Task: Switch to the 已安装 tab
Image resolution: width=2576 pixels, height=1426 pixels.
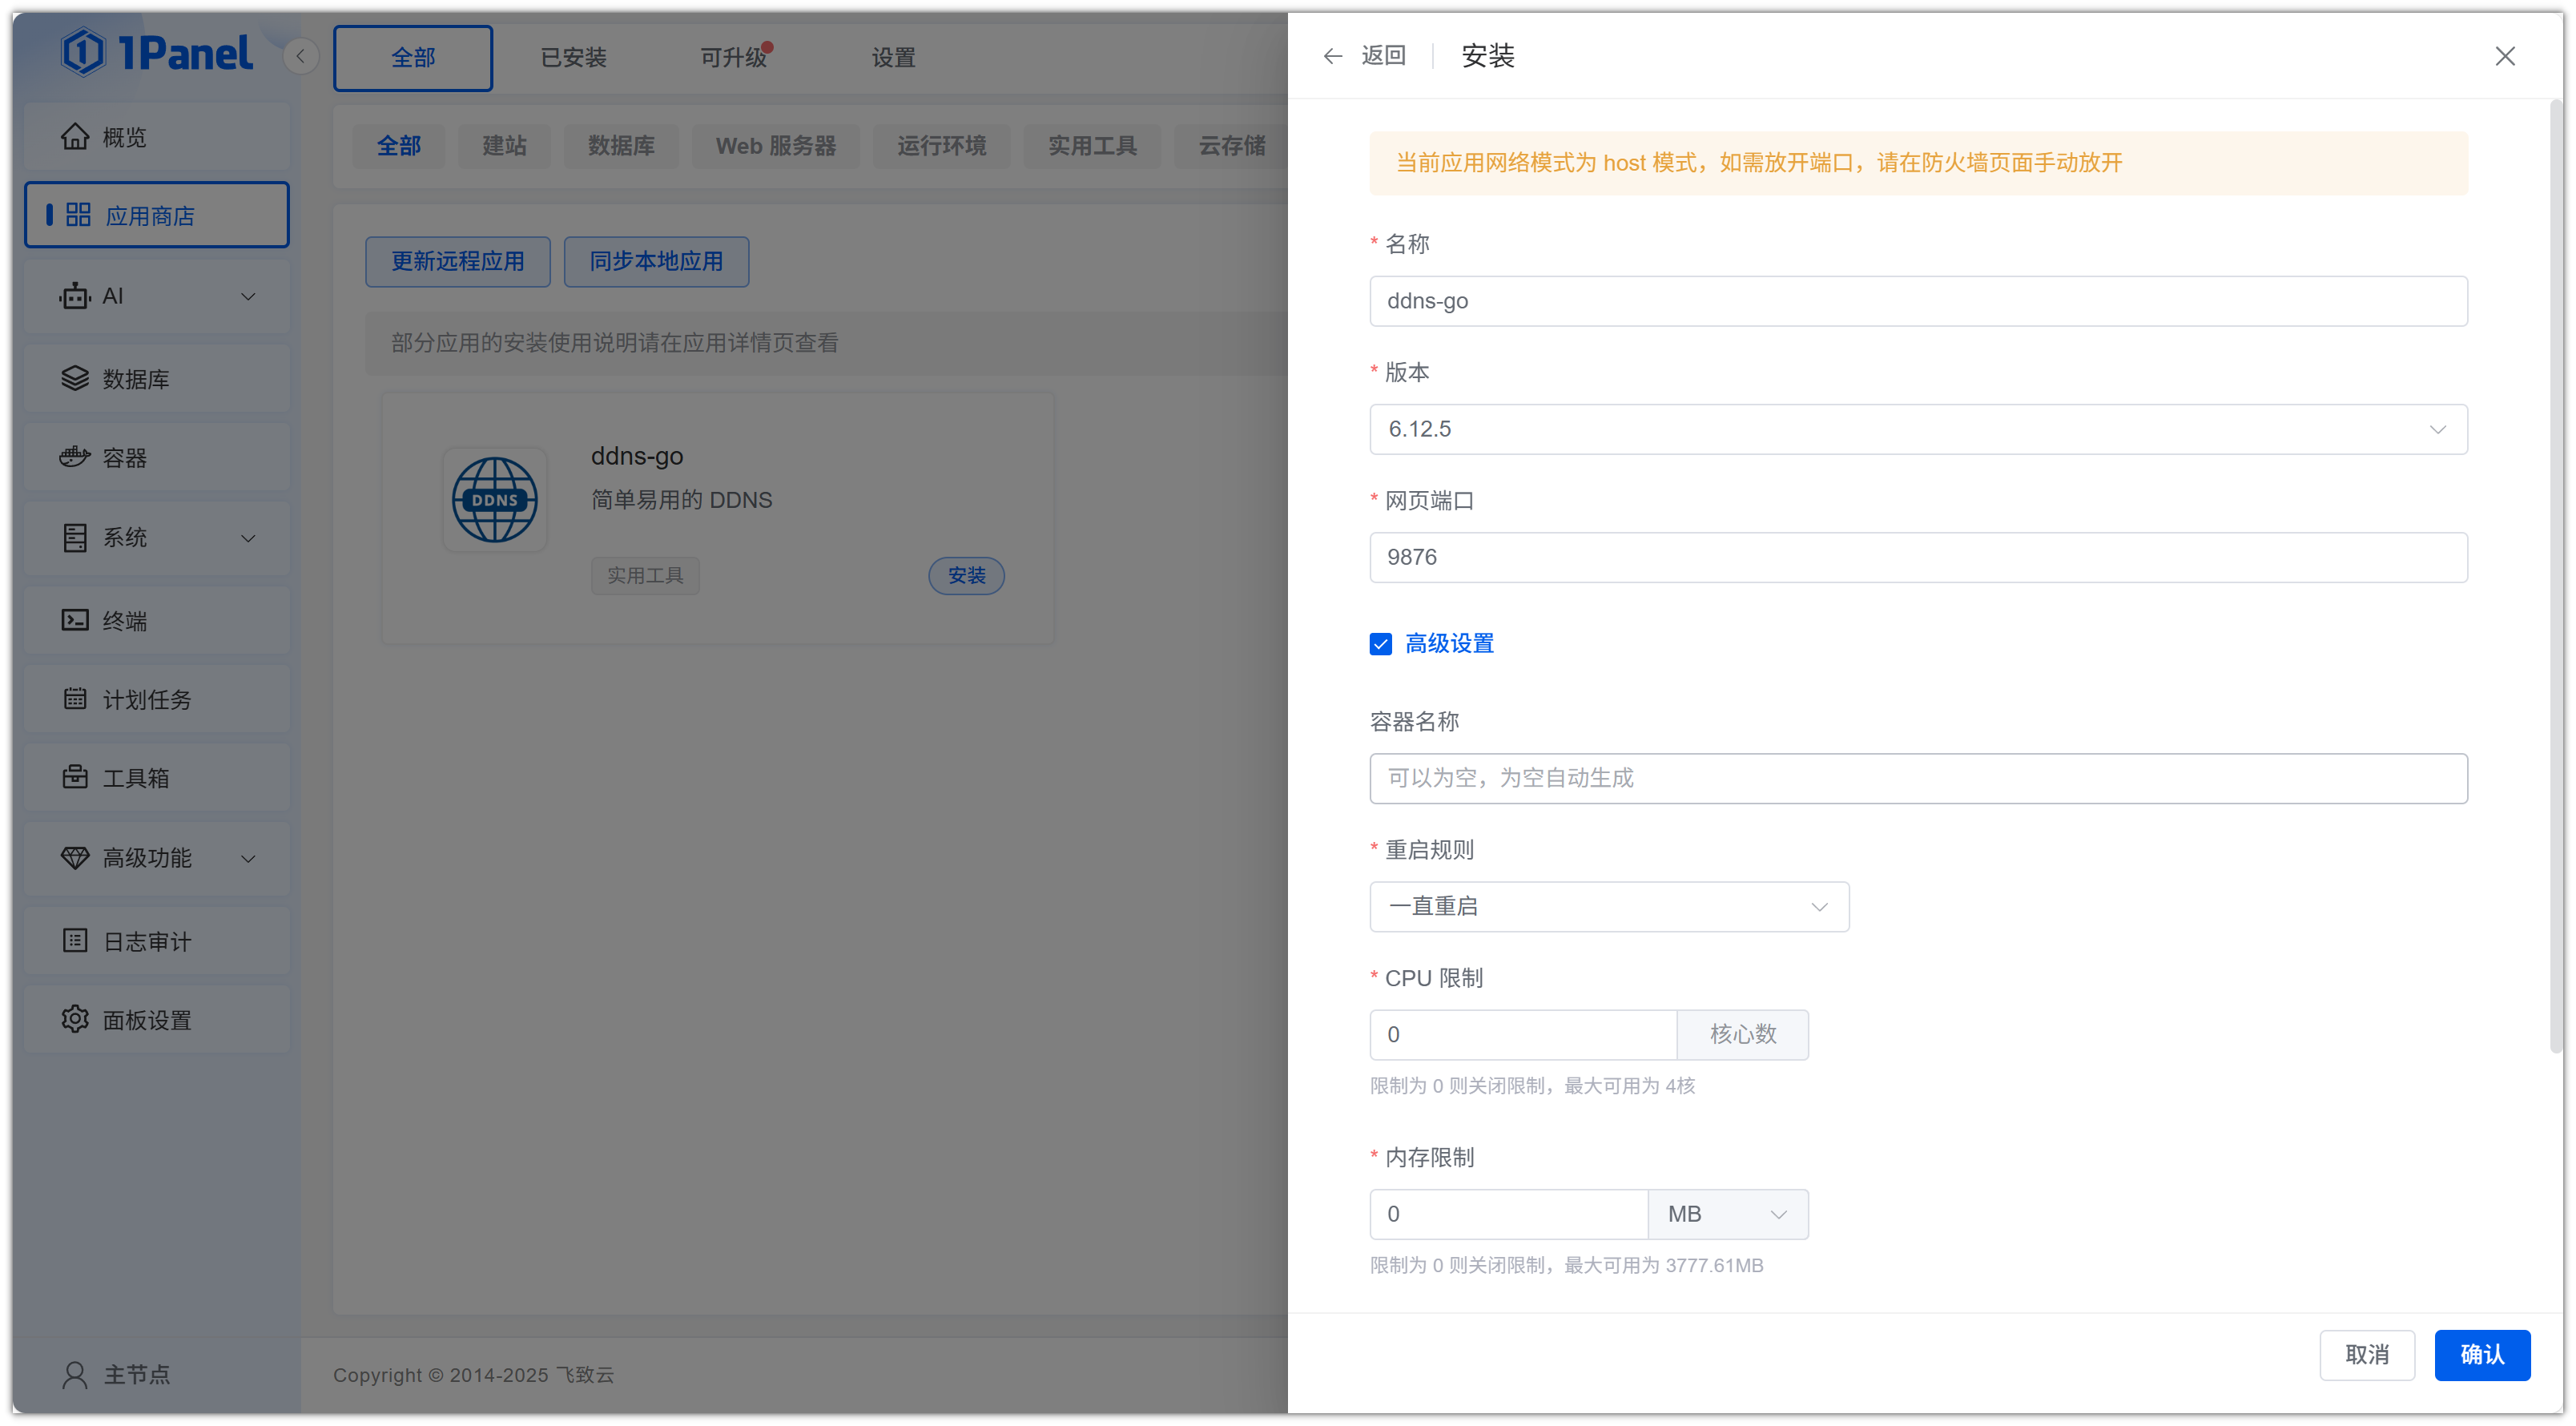Action: point(573,58)
